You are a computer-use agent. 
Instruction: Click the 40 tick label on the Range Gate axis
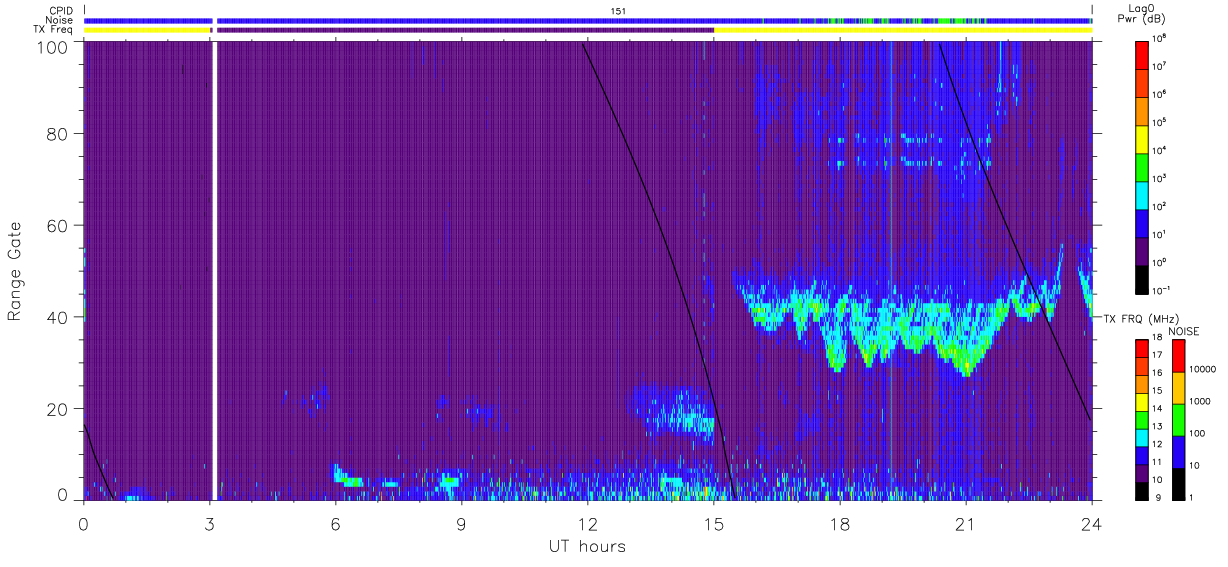click(x=57, y=317)
